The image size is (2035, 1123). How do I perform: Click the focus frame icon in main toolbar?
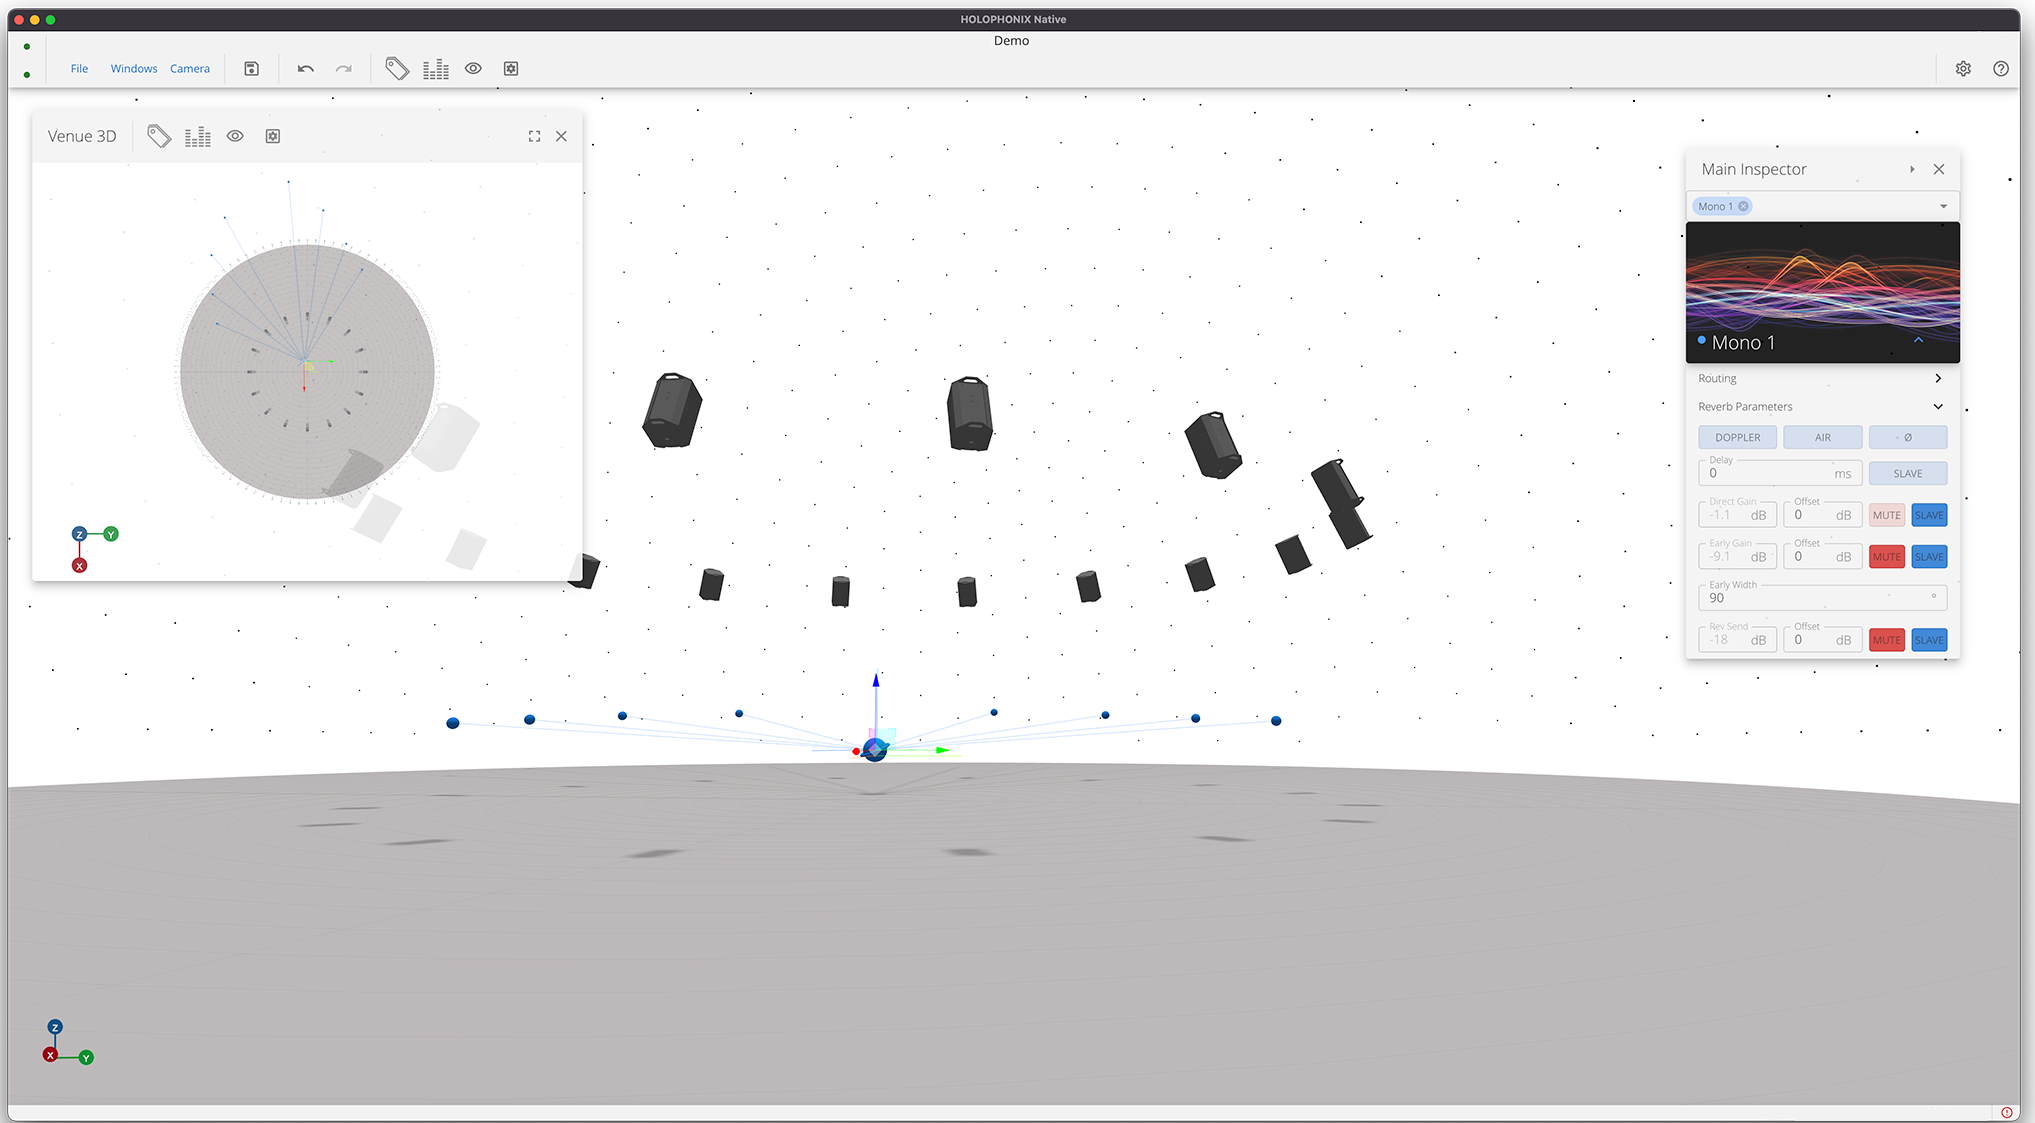(x=511, y=68)
